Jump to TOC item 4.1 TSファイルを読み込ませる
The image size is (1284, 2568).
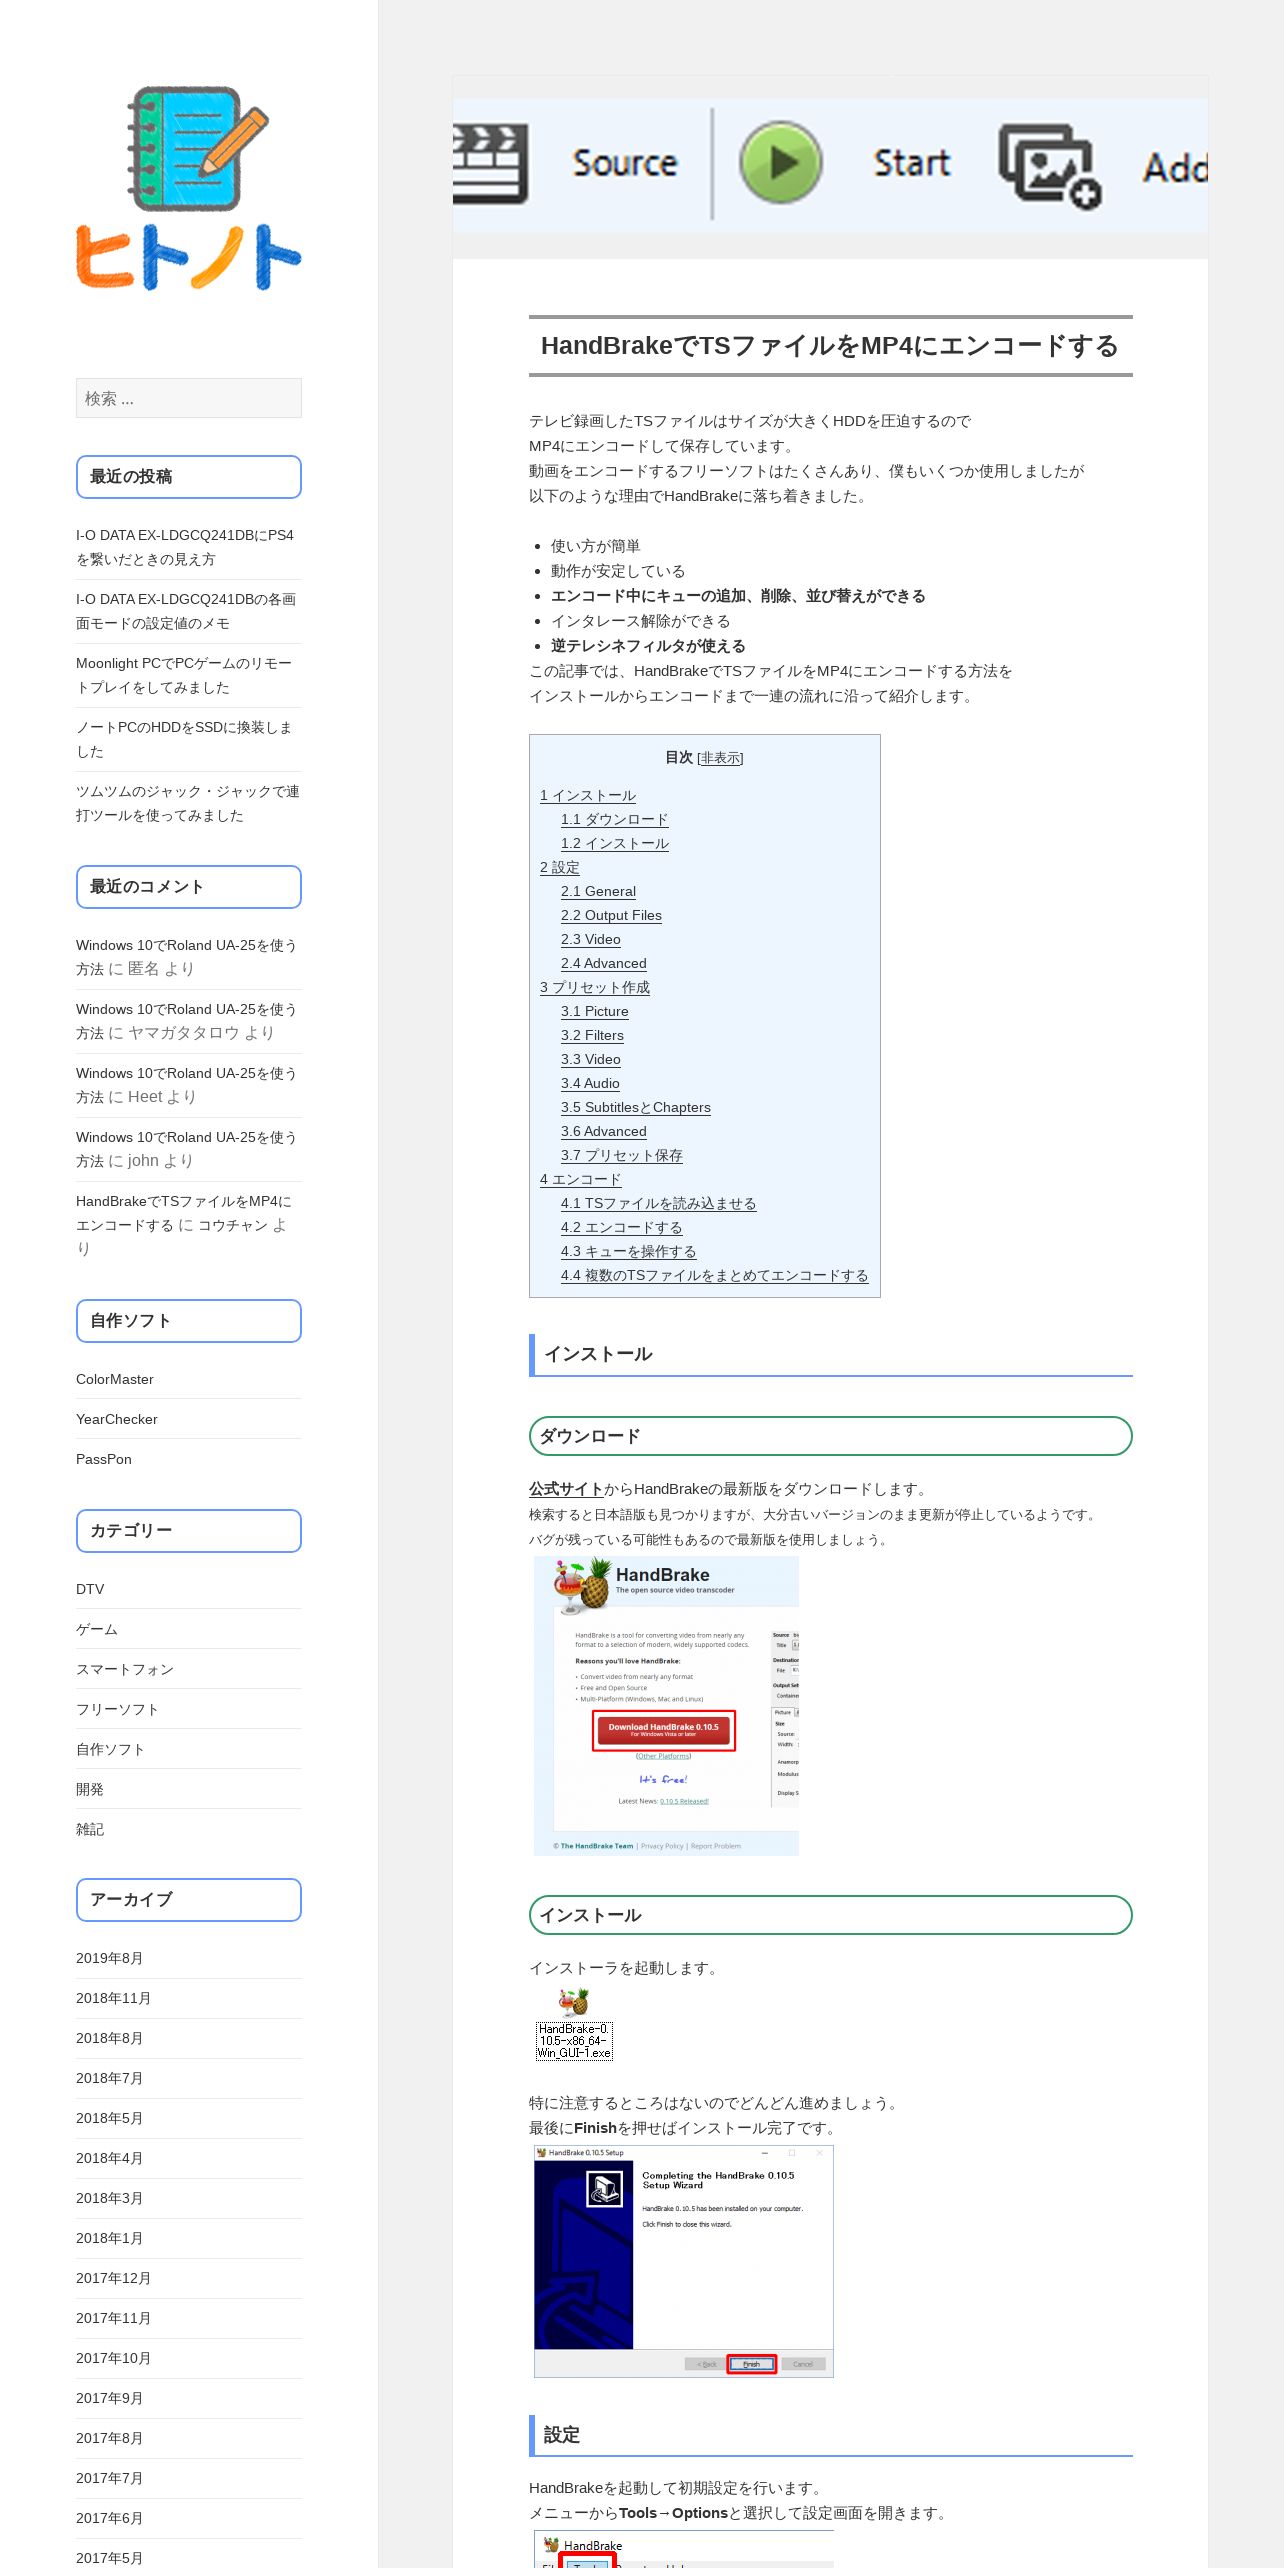point(659,1203)
